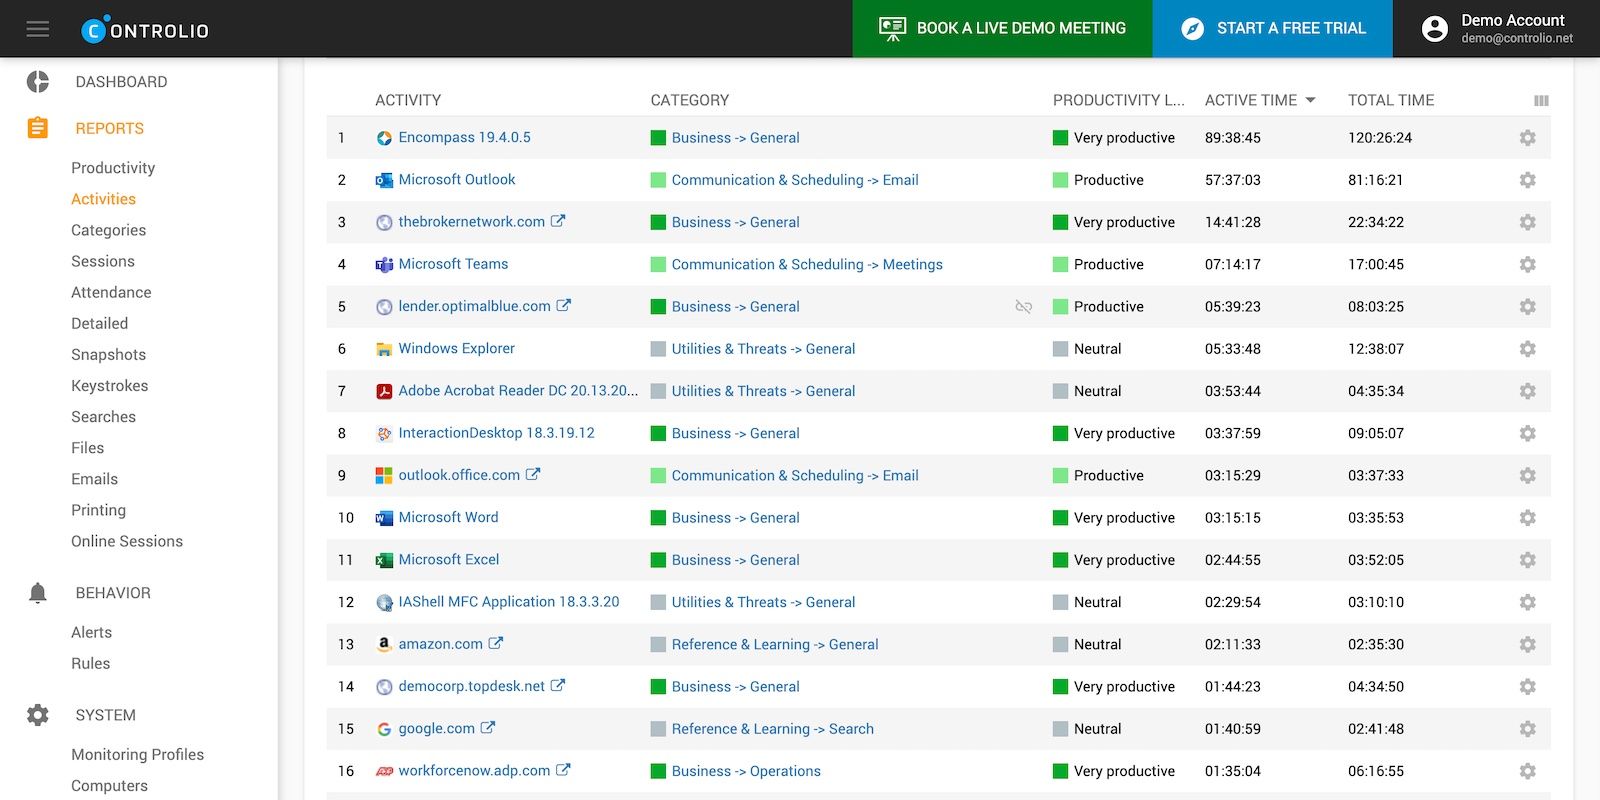Click the Behavior bell icon
The height and width of the screenshot is (800, 1600).
coord(38,593)
